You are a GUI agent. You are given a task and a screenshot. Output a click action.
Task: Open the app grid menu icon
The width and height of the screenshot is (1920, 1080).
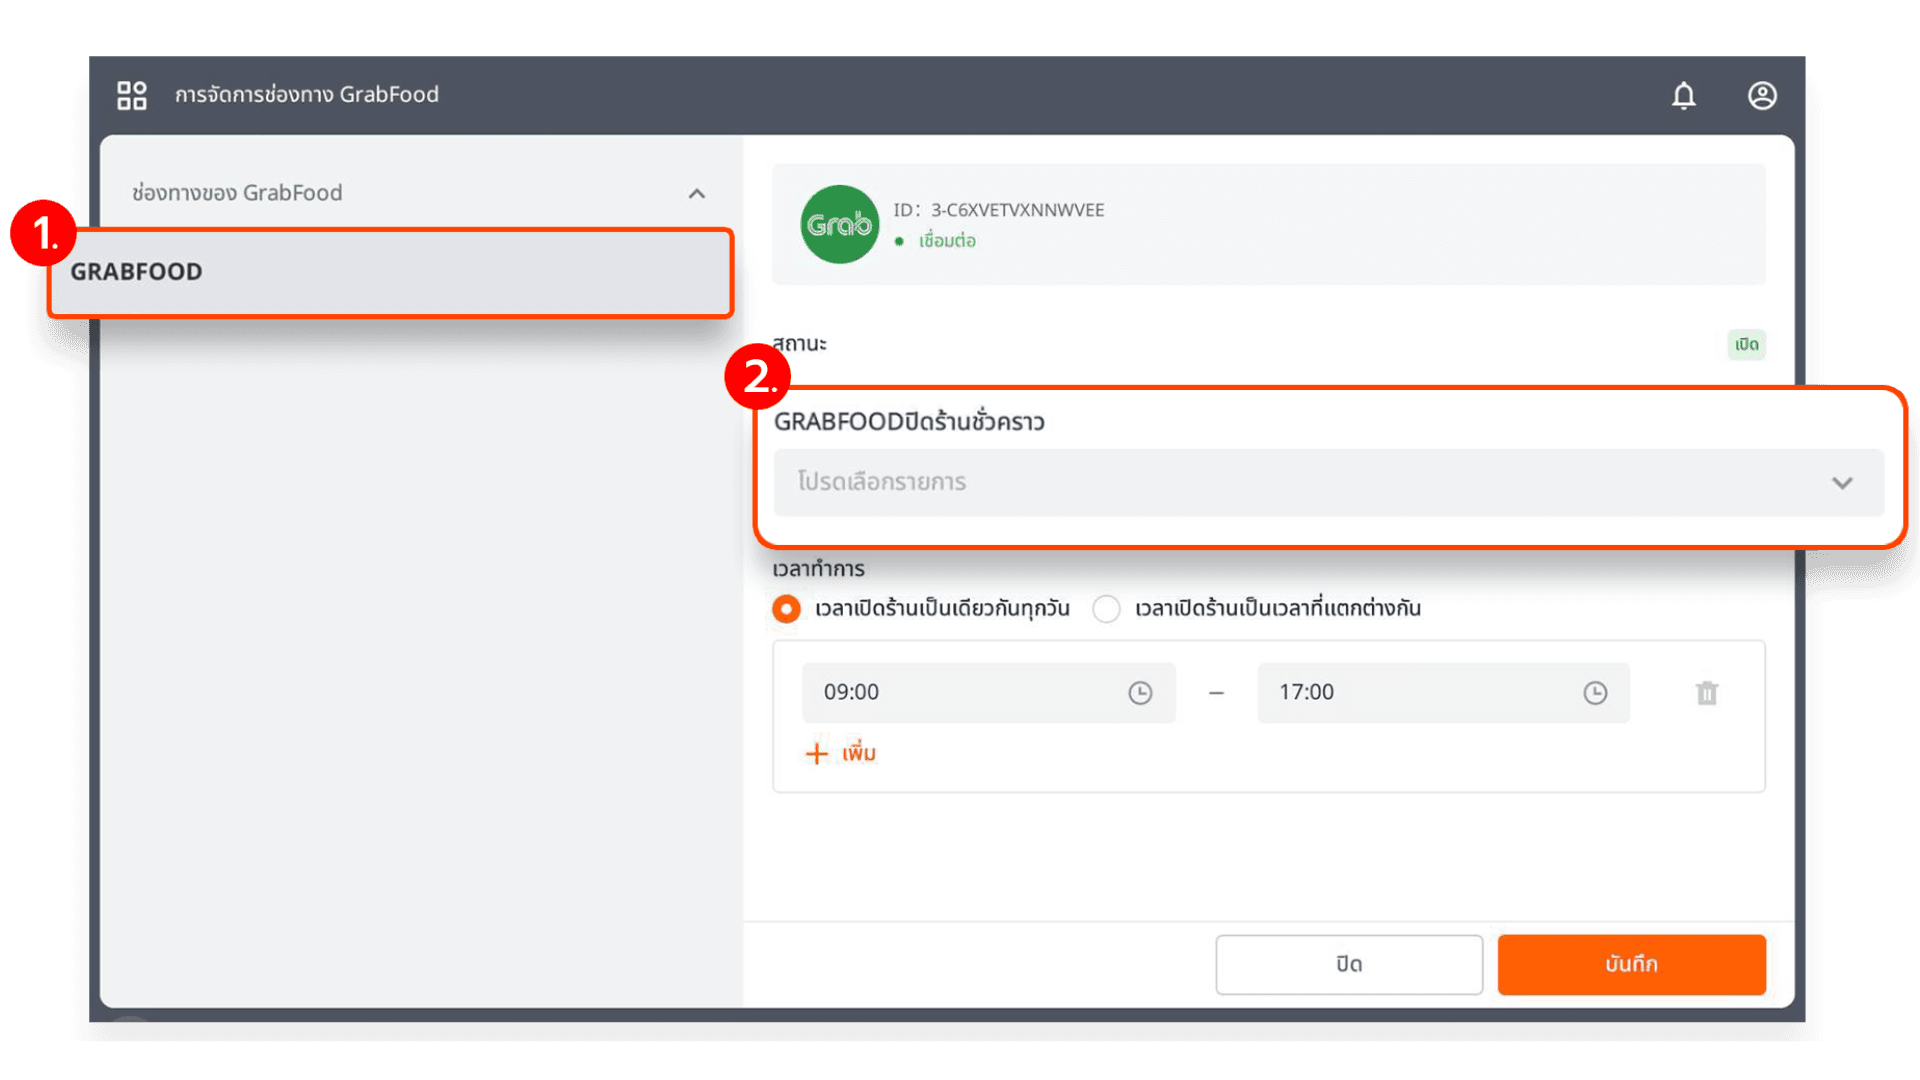pos(131,95)
